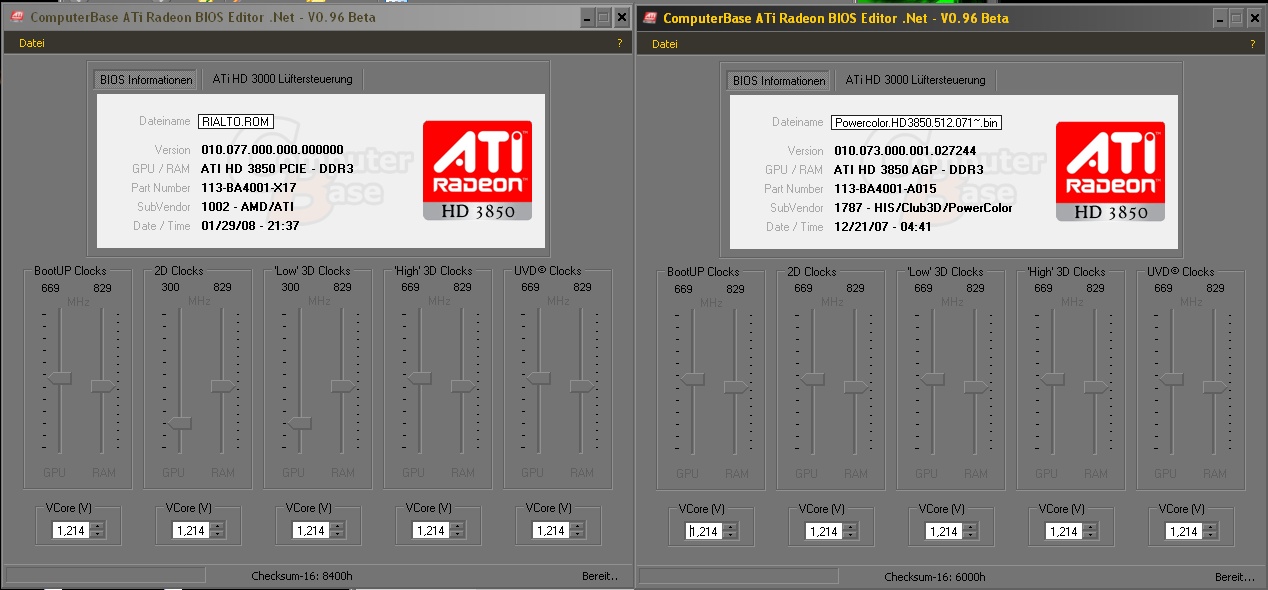Click the app icon in left window title bar
1268x590 pixels.
point(17,17)
